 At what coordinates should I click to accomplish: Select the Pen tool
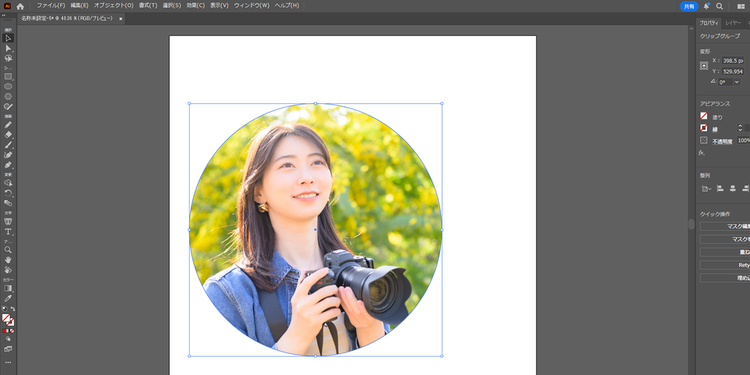pyautogui.click(x=8, y=165)
